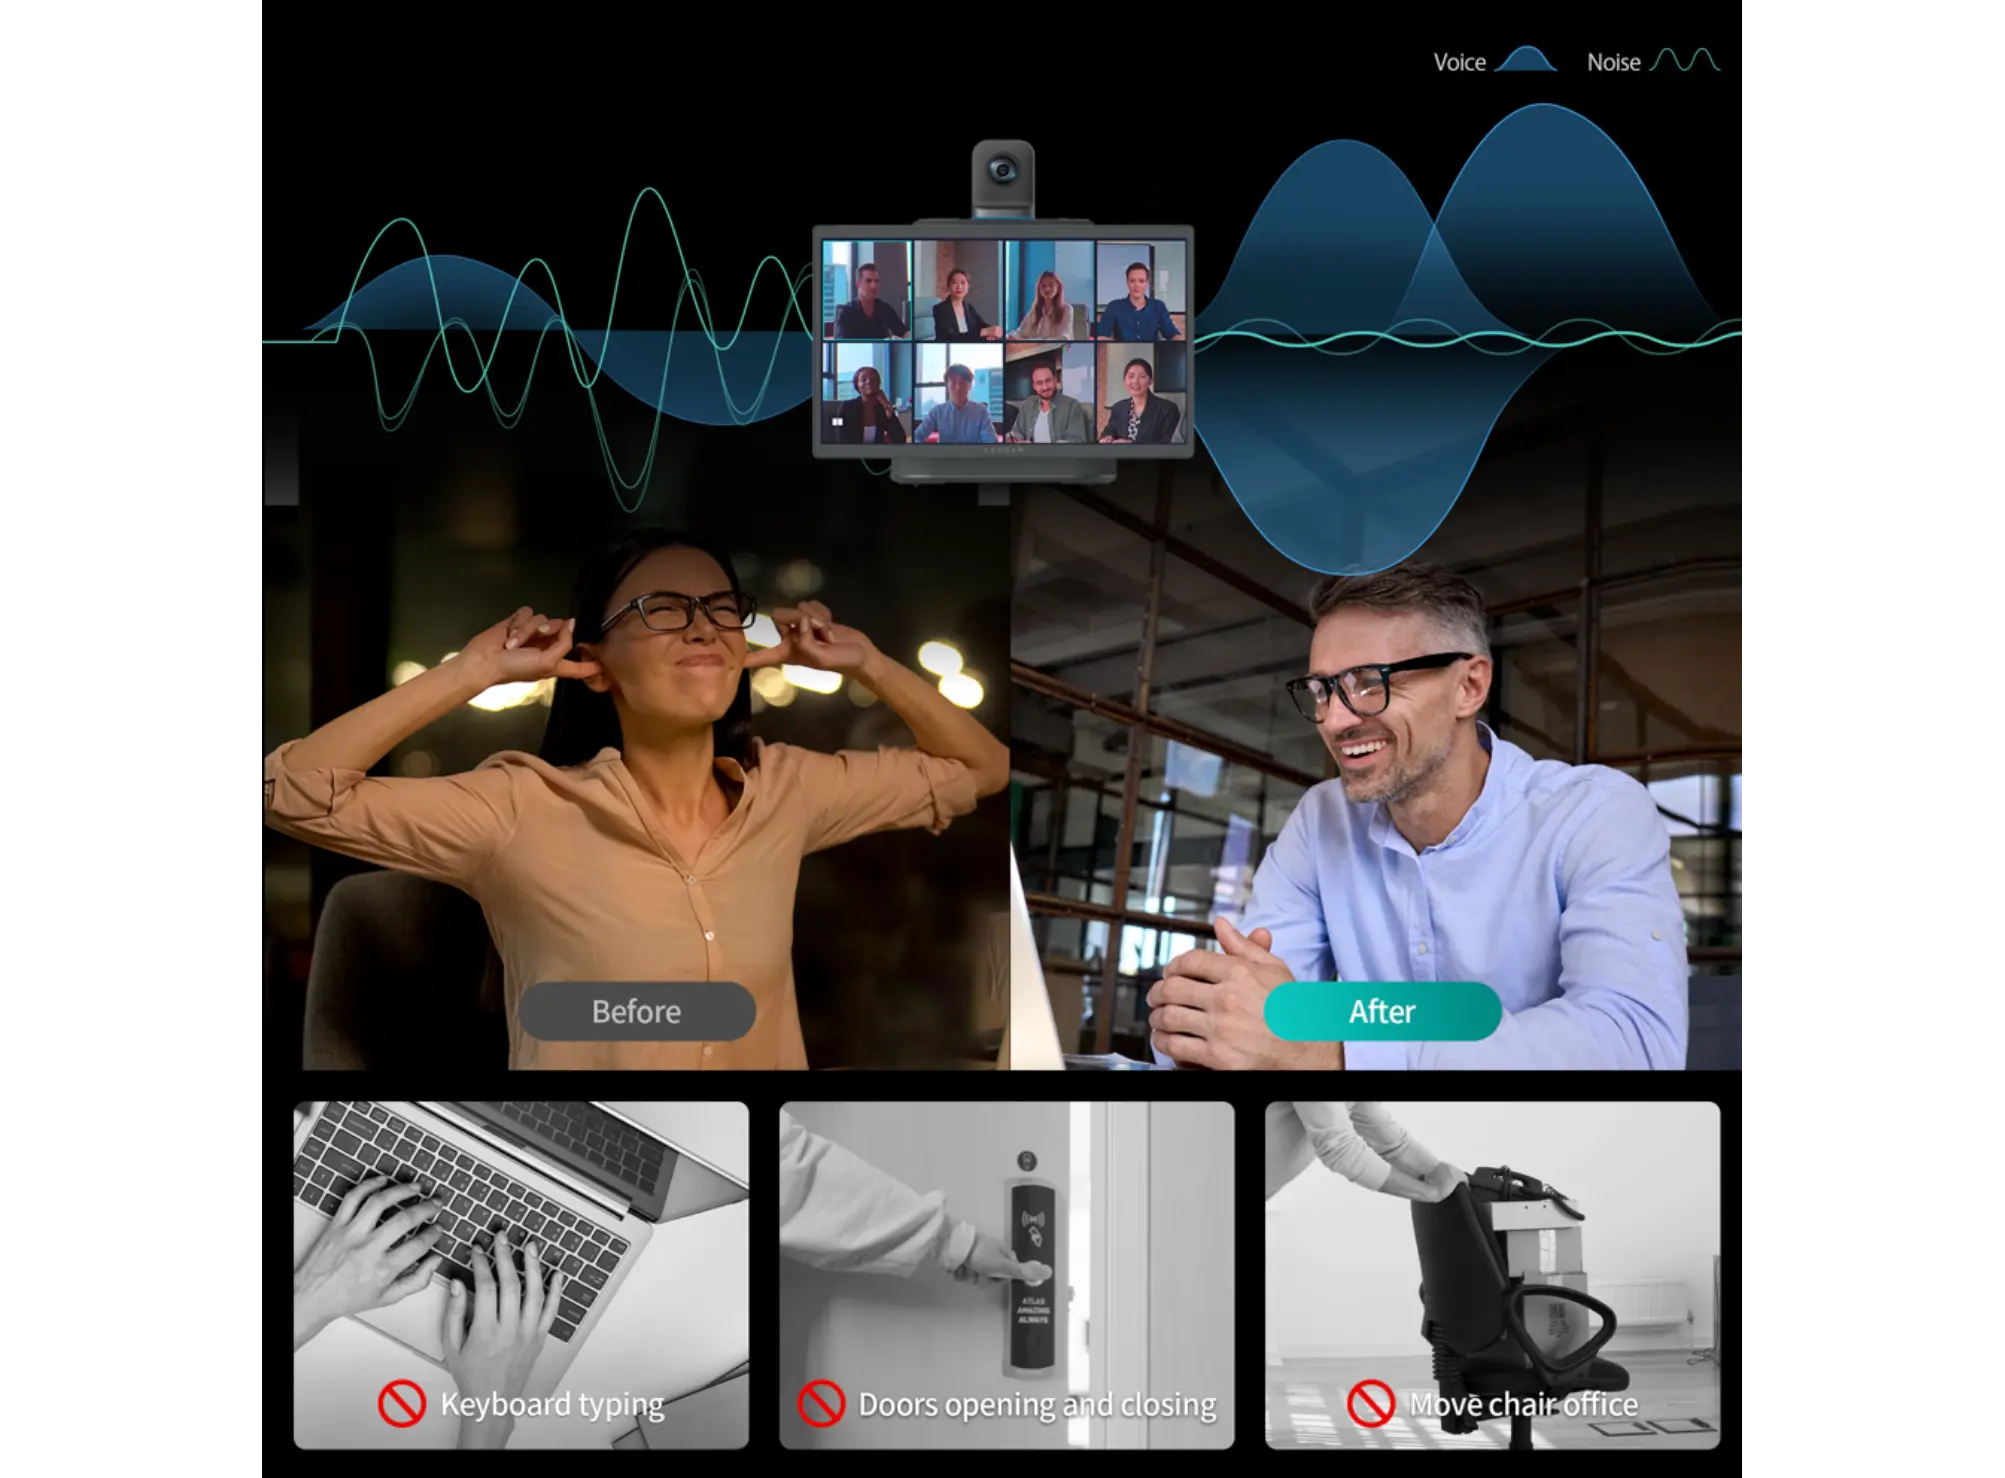Click the pause icon in video grid
2005x1478 pixels.
pos(837,422)
